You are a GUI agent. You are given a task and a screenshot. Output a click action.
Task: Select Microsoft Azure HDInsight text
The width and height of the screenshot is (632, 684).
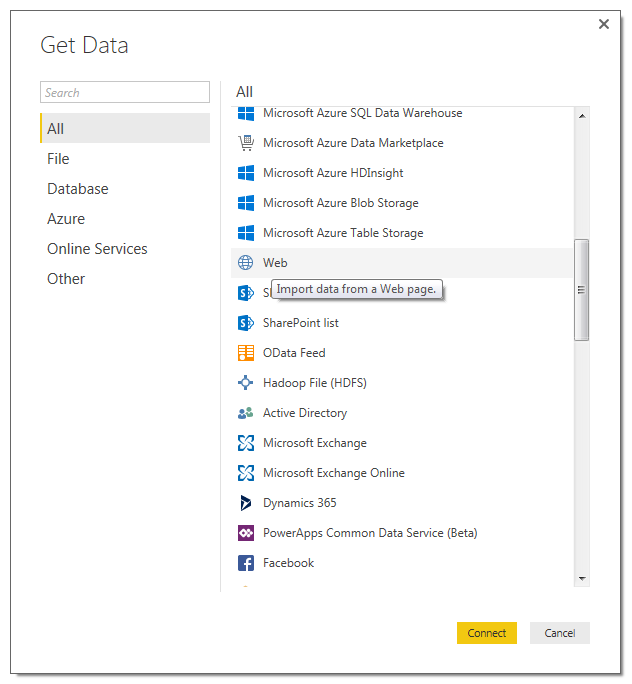point(333,173)
